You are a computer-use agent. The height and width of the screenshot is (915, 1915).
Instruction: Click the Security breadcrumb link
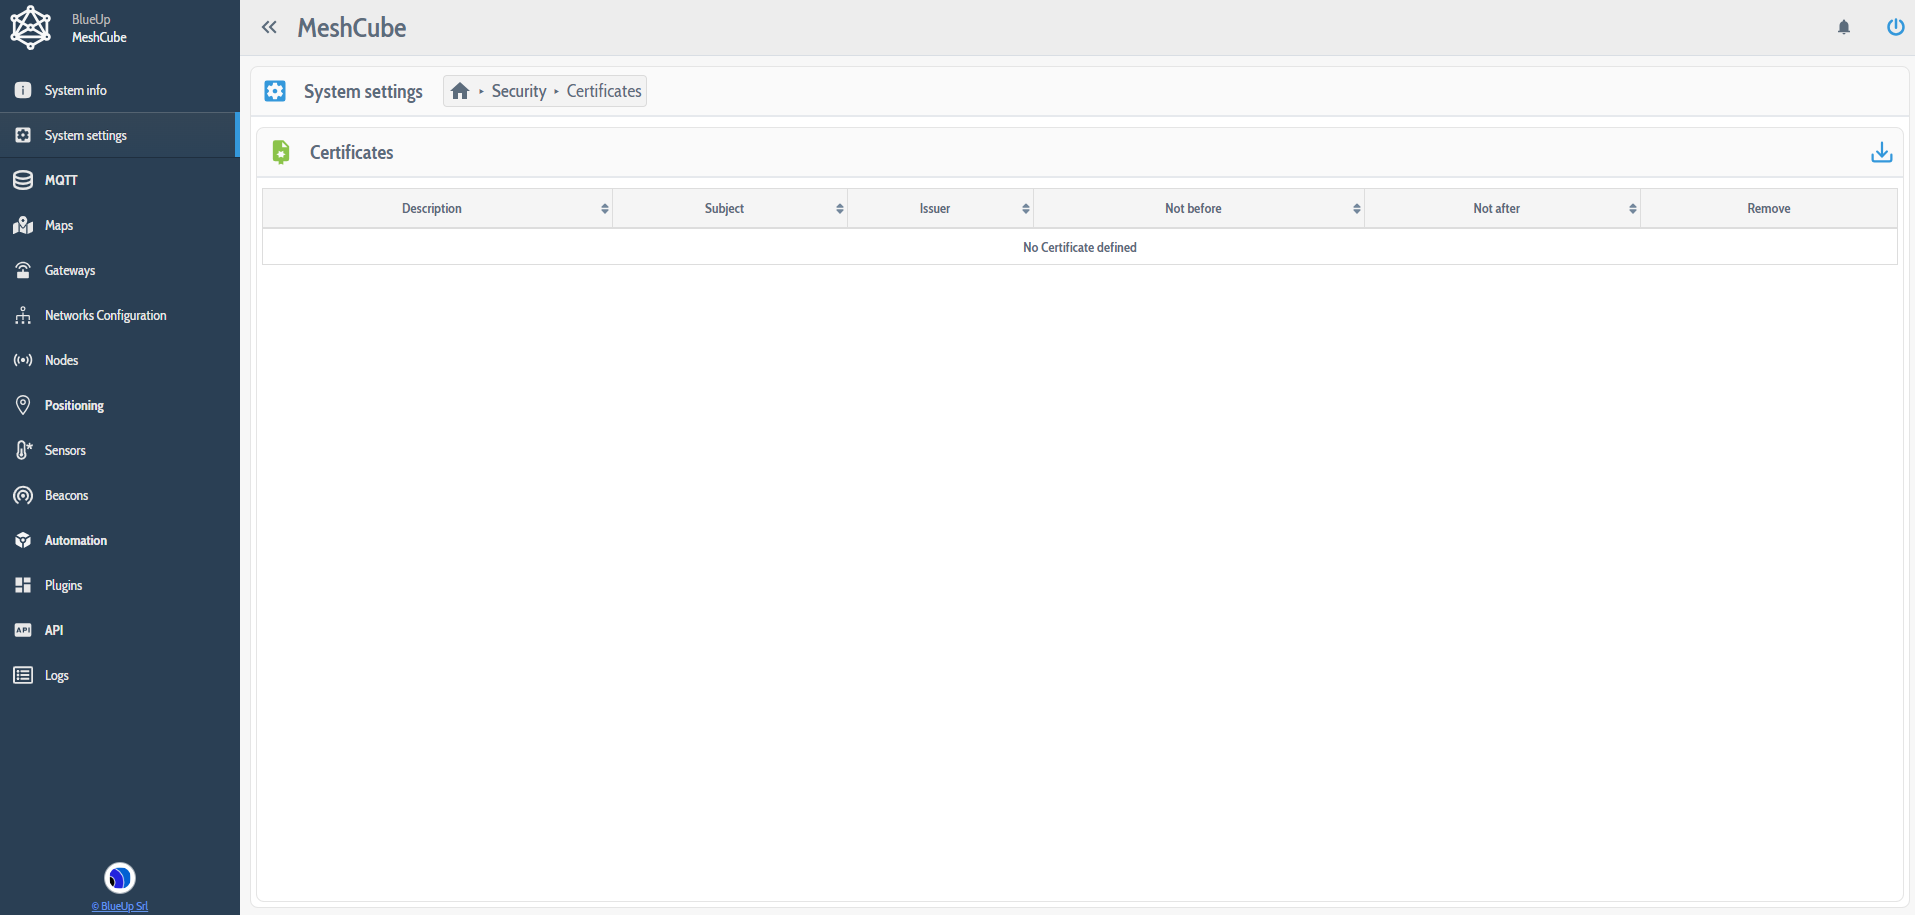[x=518, y=91]
